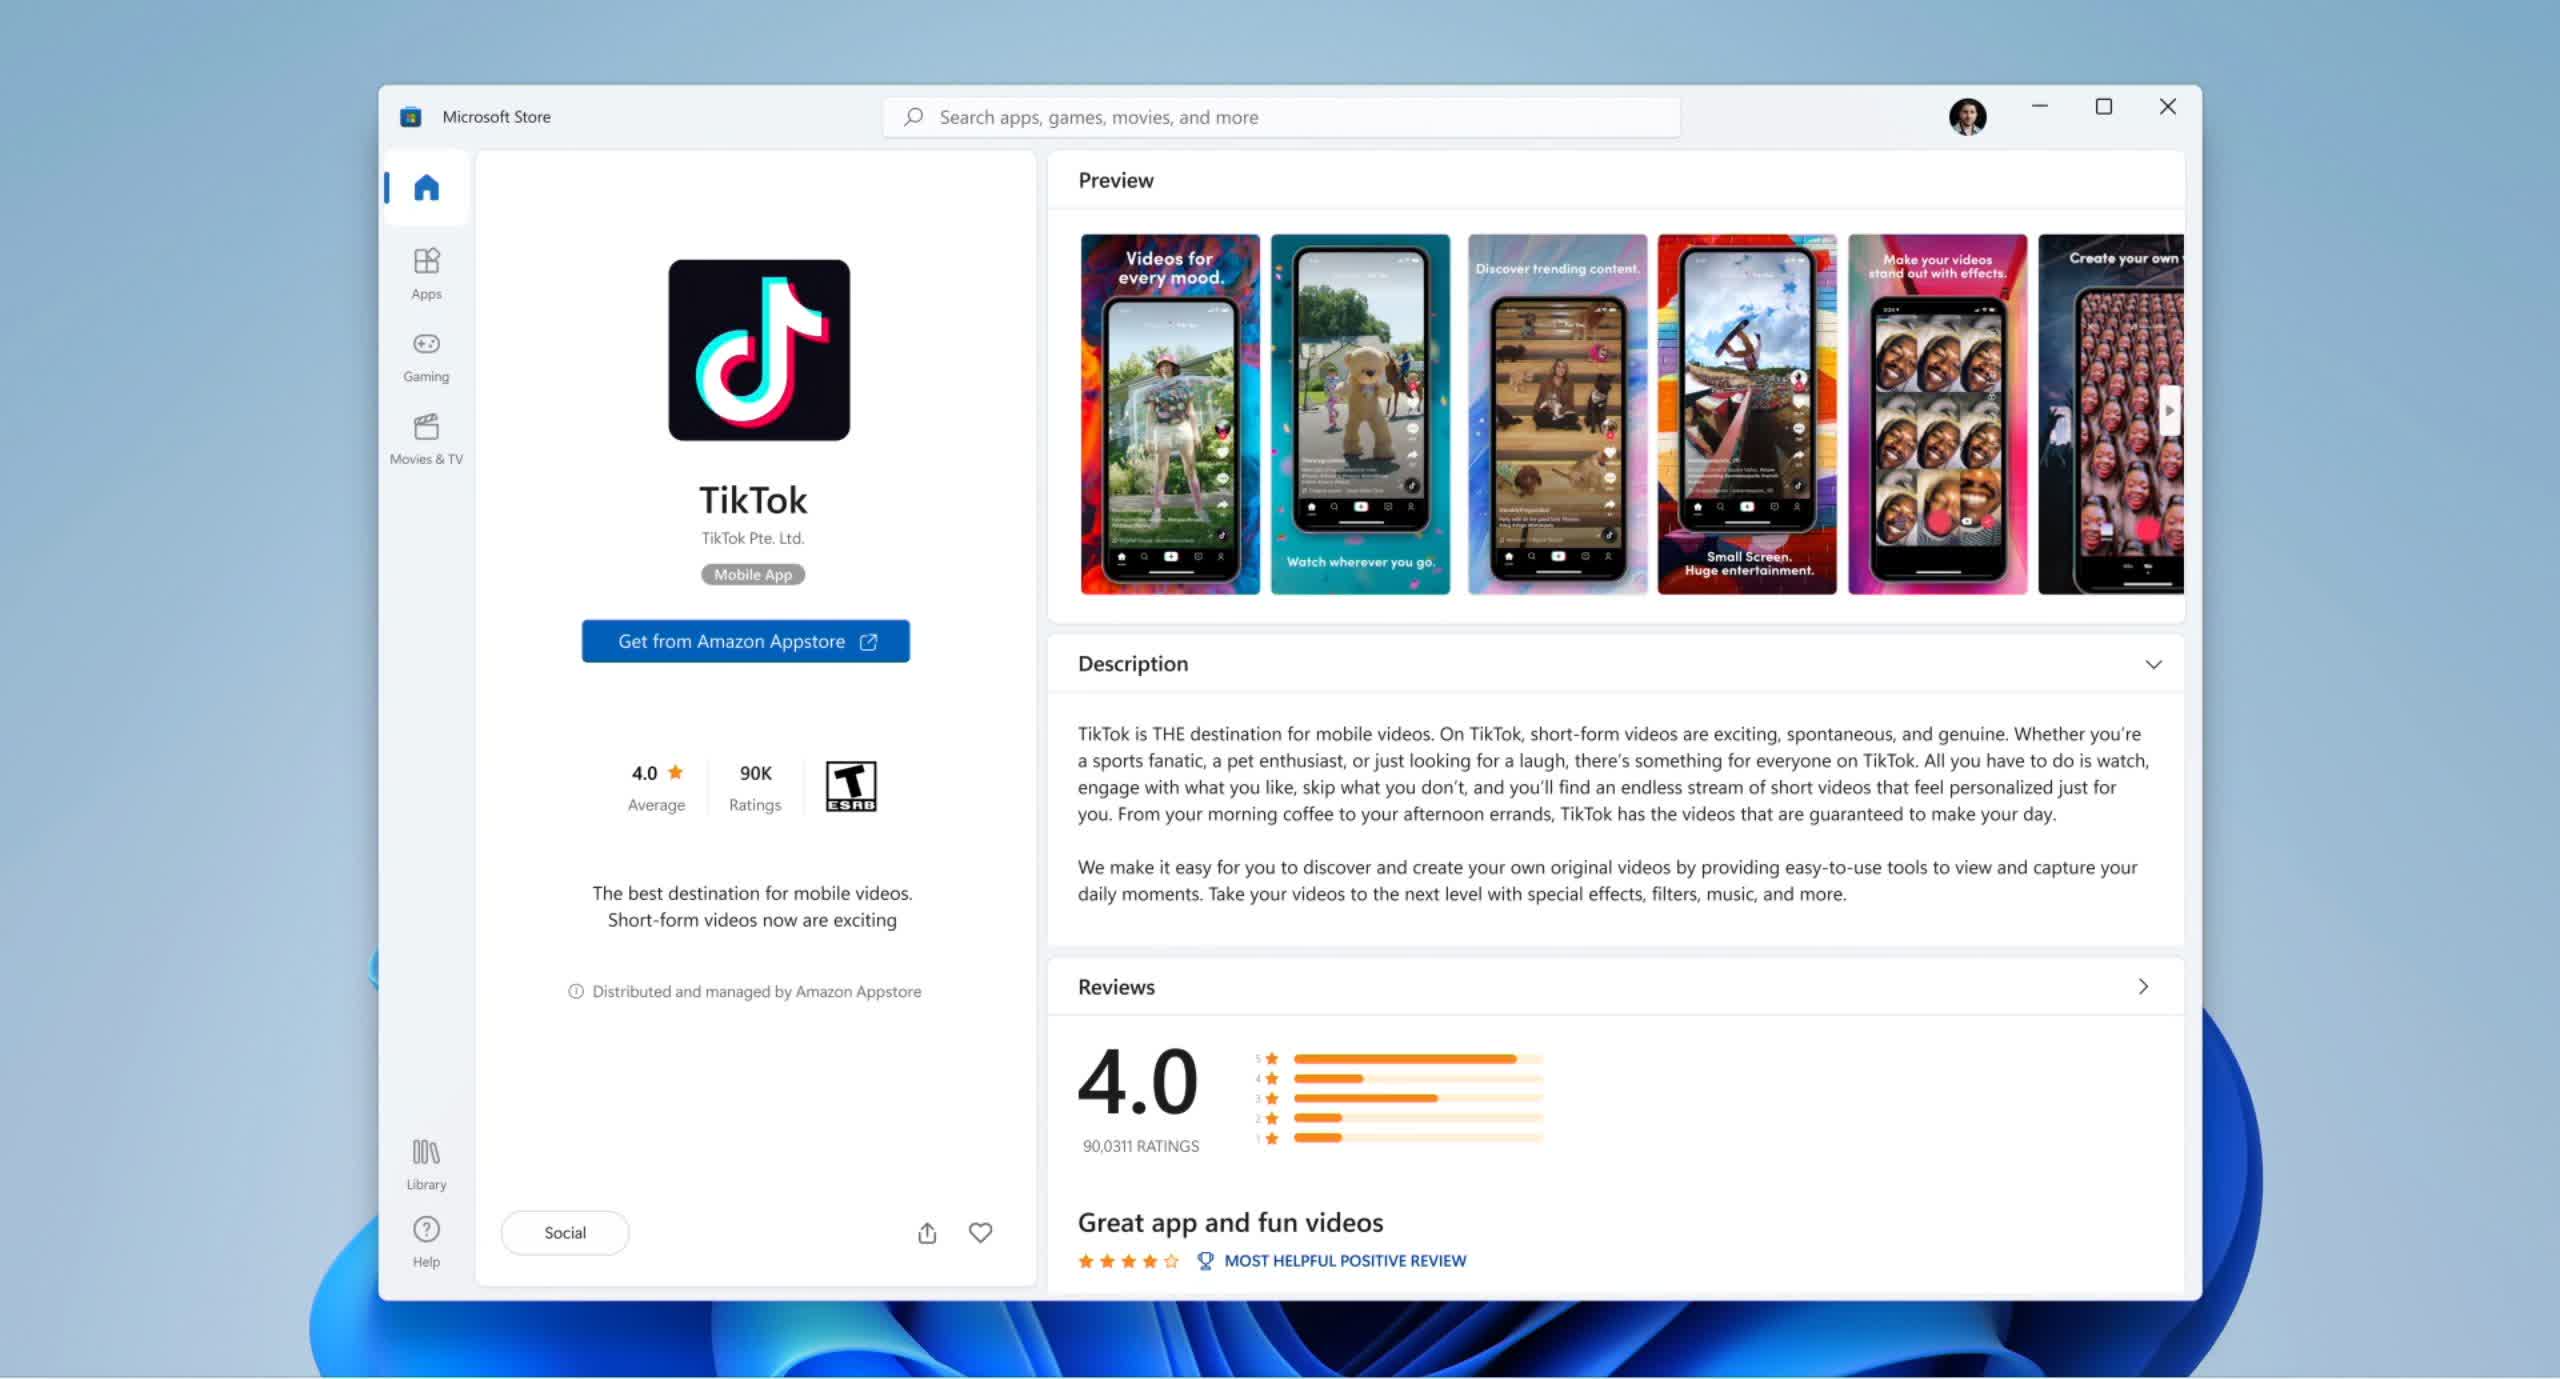Close the Microsoft Store window

coord(2168,106)
